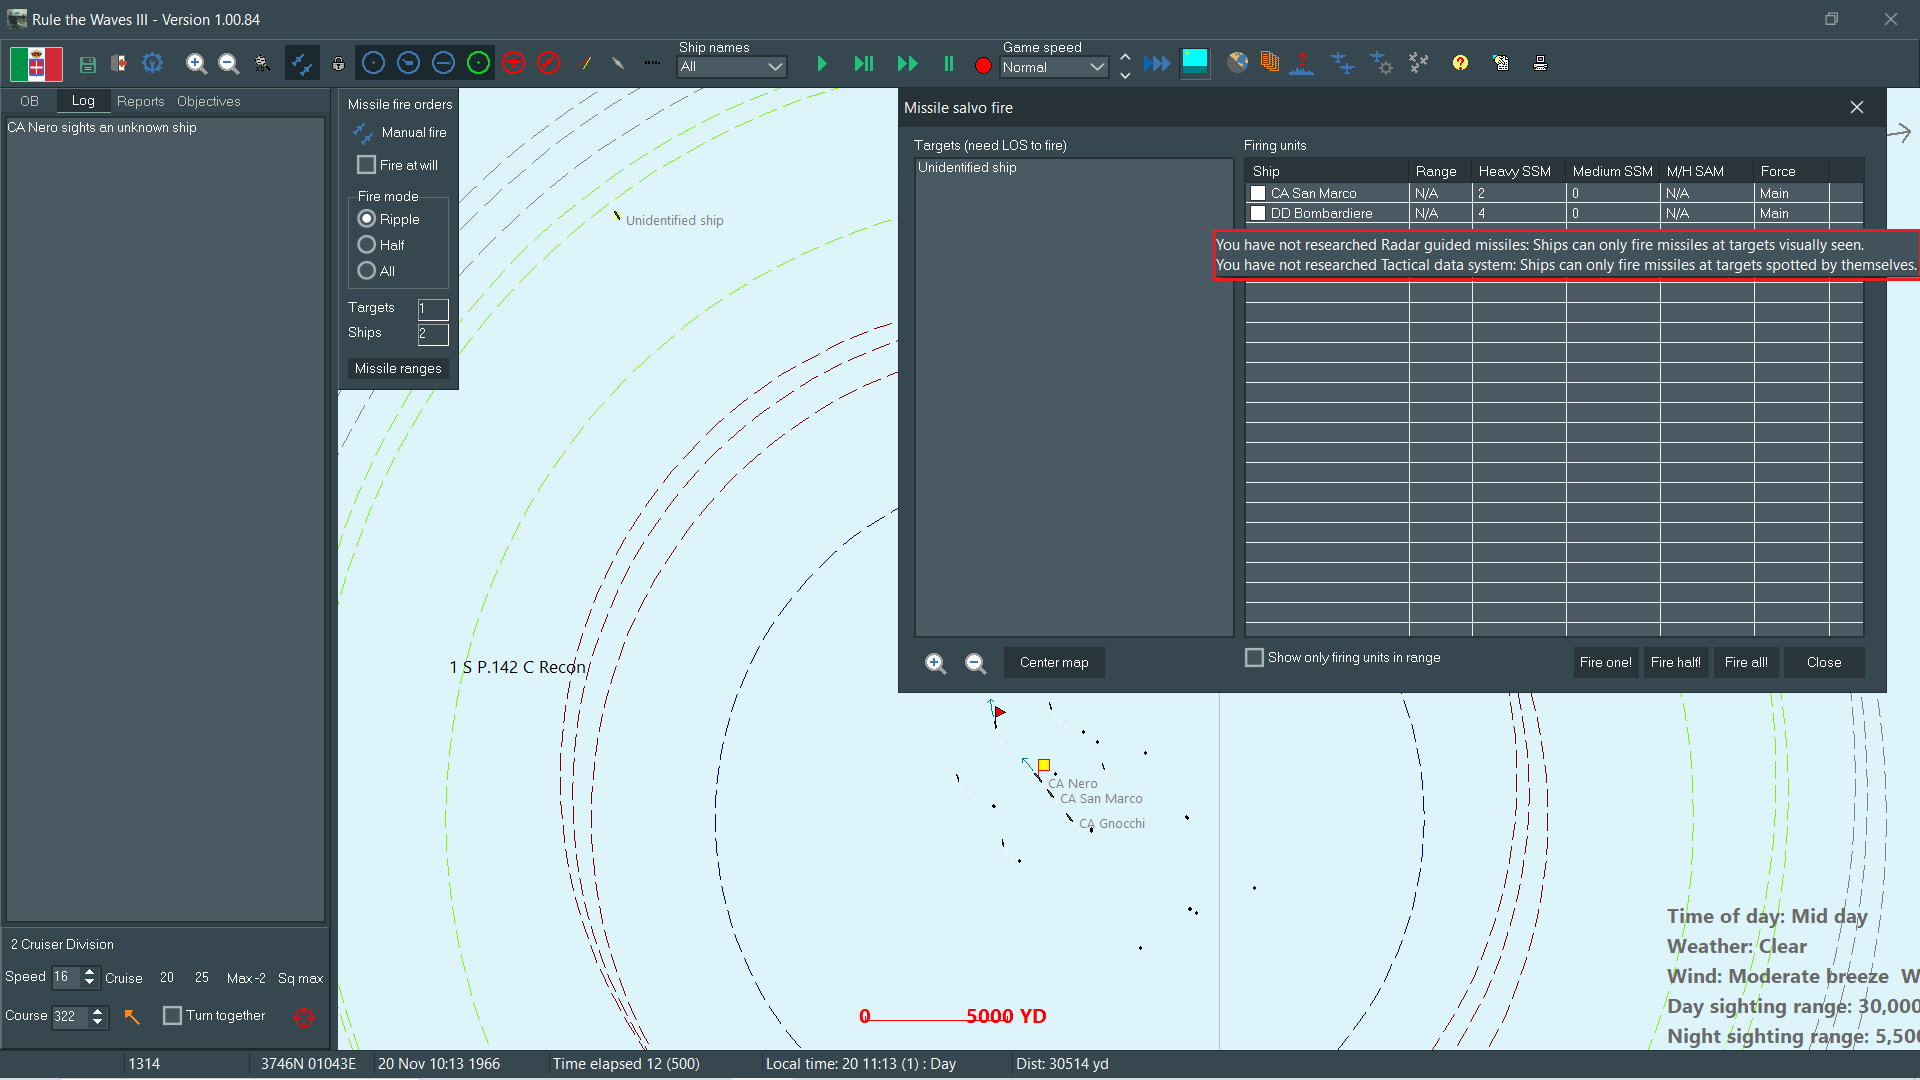Click the red record stop button
The height and width of the screenshot is (1080, 1920).
coord(983,65)
